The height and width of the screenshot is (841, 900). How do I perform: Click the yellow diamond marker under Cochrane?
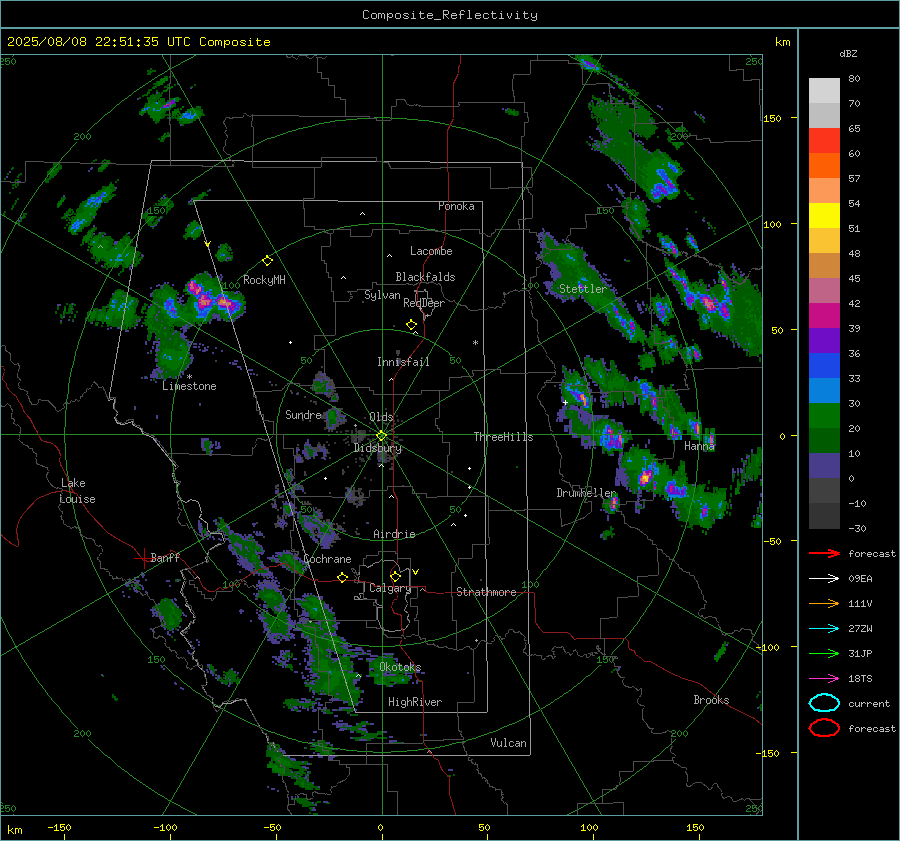click(342, 577)
